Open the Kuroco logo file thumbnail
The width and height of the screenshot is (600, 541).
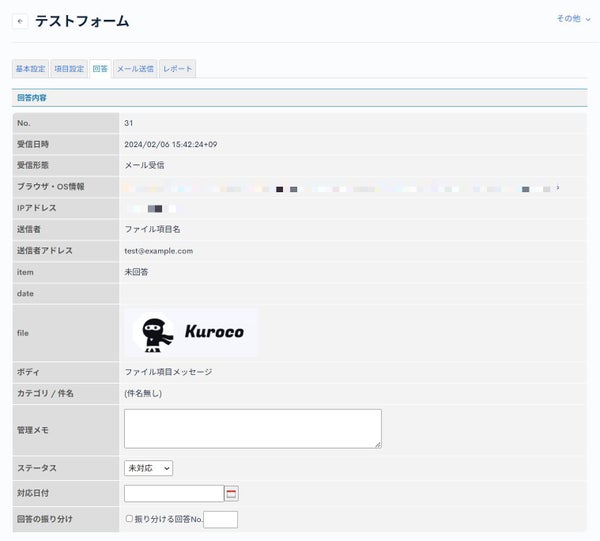pyautogui.click(x=191, y=332)
